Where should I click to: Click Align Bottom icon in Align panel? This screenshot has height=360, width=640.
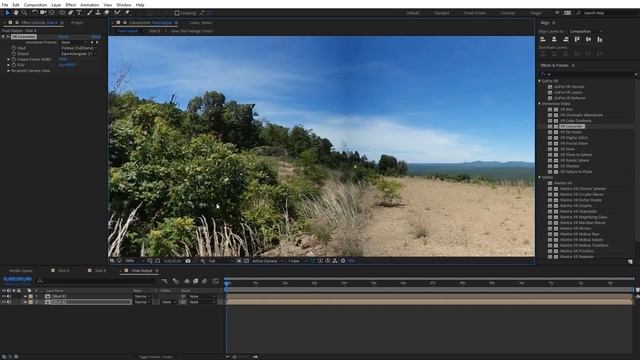point(600,40)
